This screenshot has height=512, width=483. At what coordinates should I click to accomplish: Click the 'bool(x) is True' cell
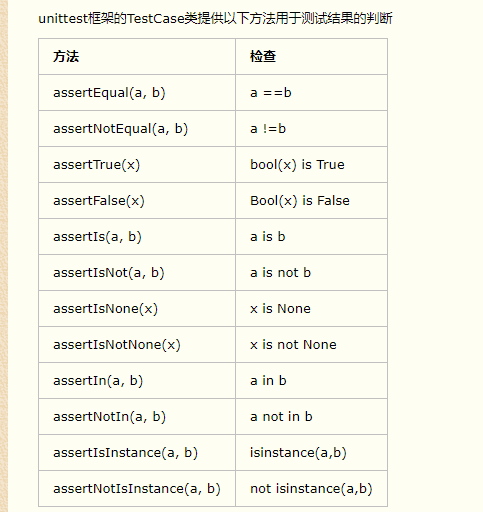tap(311, 165)
